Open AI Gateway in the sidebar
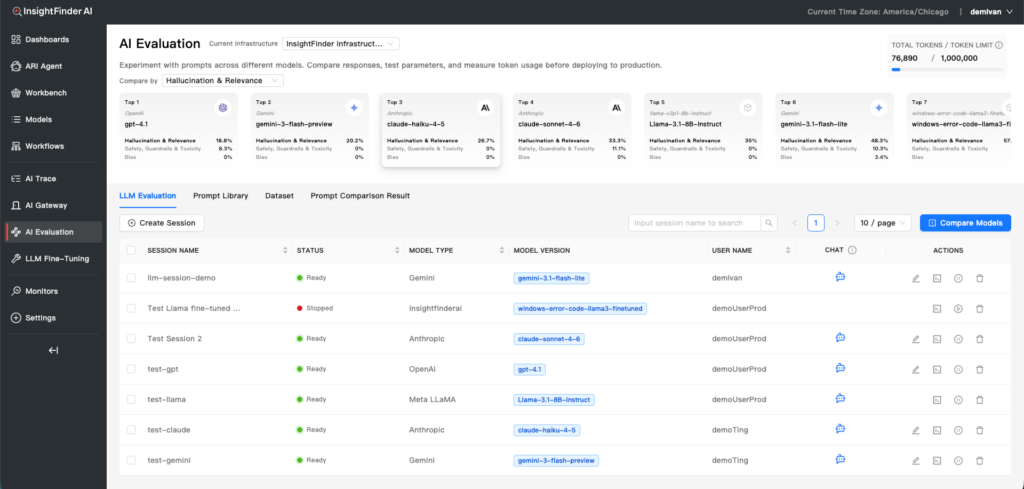The image size is (1024, 489). (x=52, y=205)
